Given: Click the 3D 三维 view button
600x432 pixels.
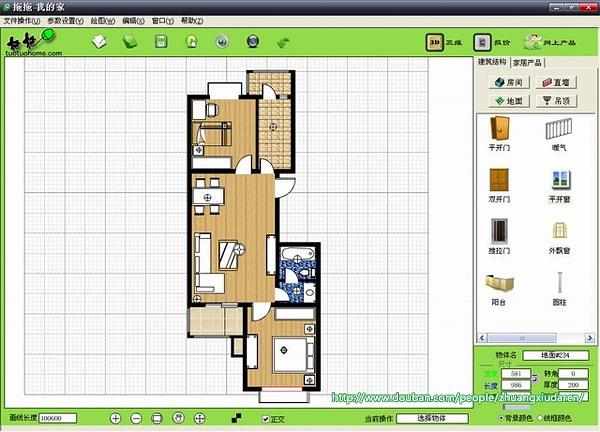Looking at the screenshot, I should (443, 43).
